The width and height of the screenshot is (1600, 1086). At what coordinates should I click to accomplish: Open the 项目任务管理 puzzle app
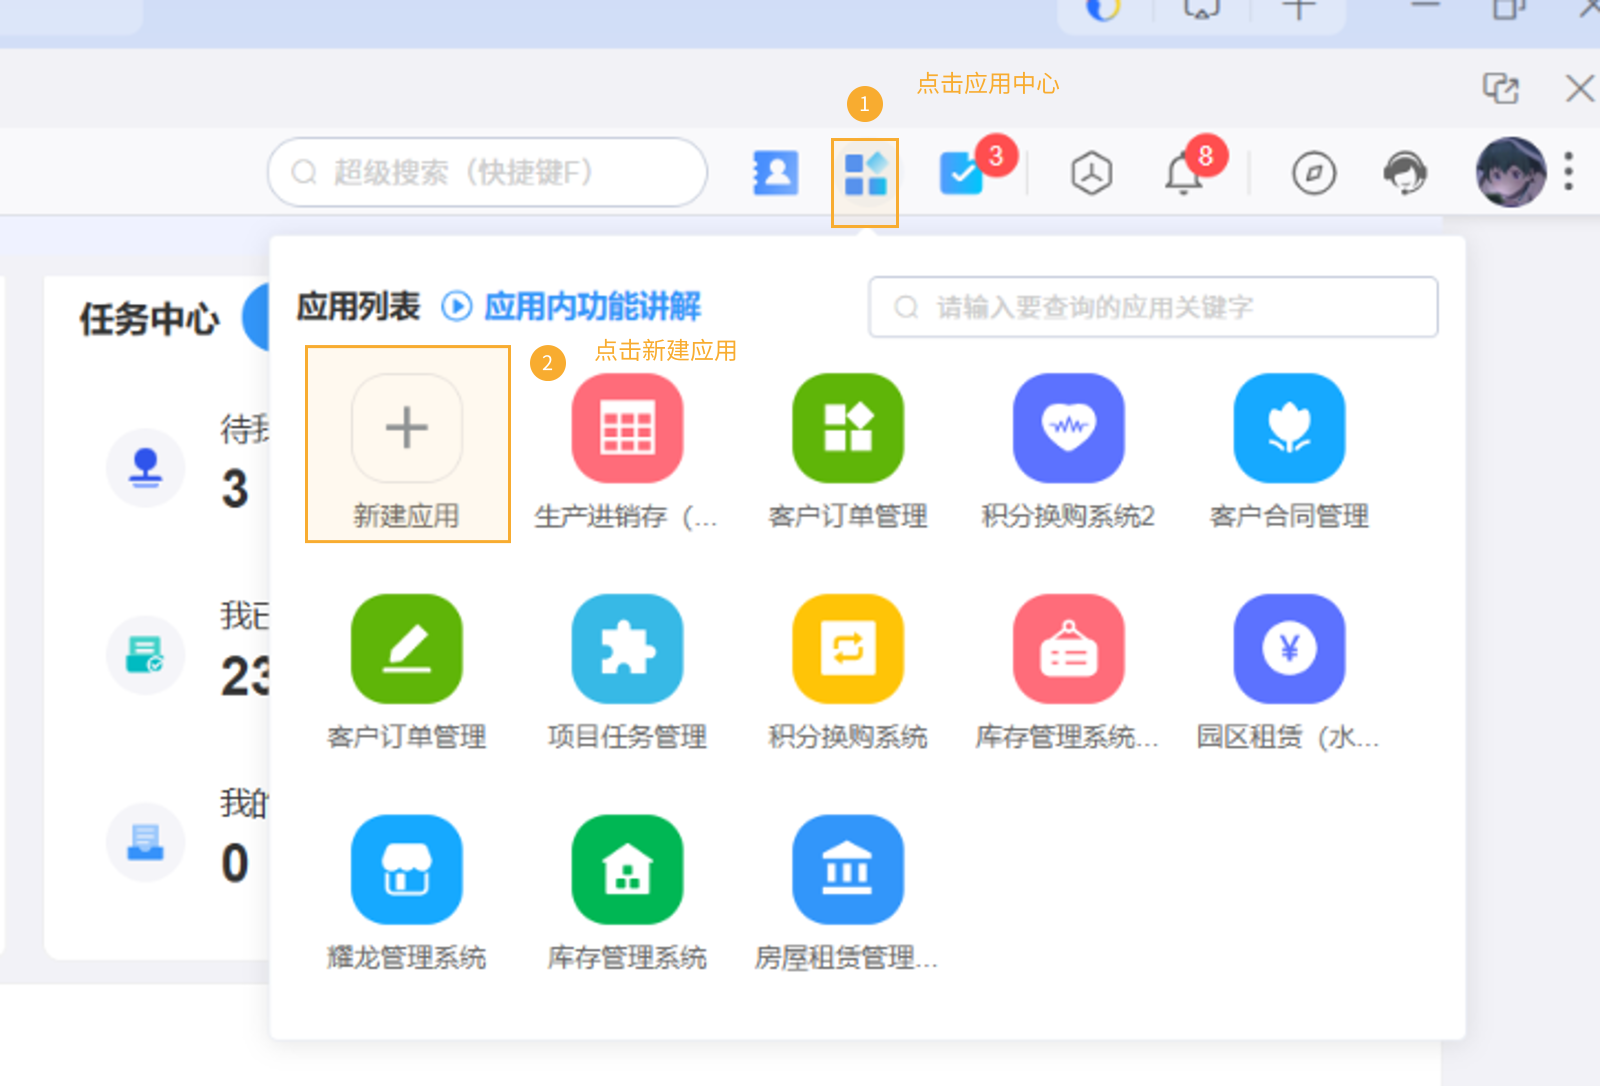tap(628, 649)
